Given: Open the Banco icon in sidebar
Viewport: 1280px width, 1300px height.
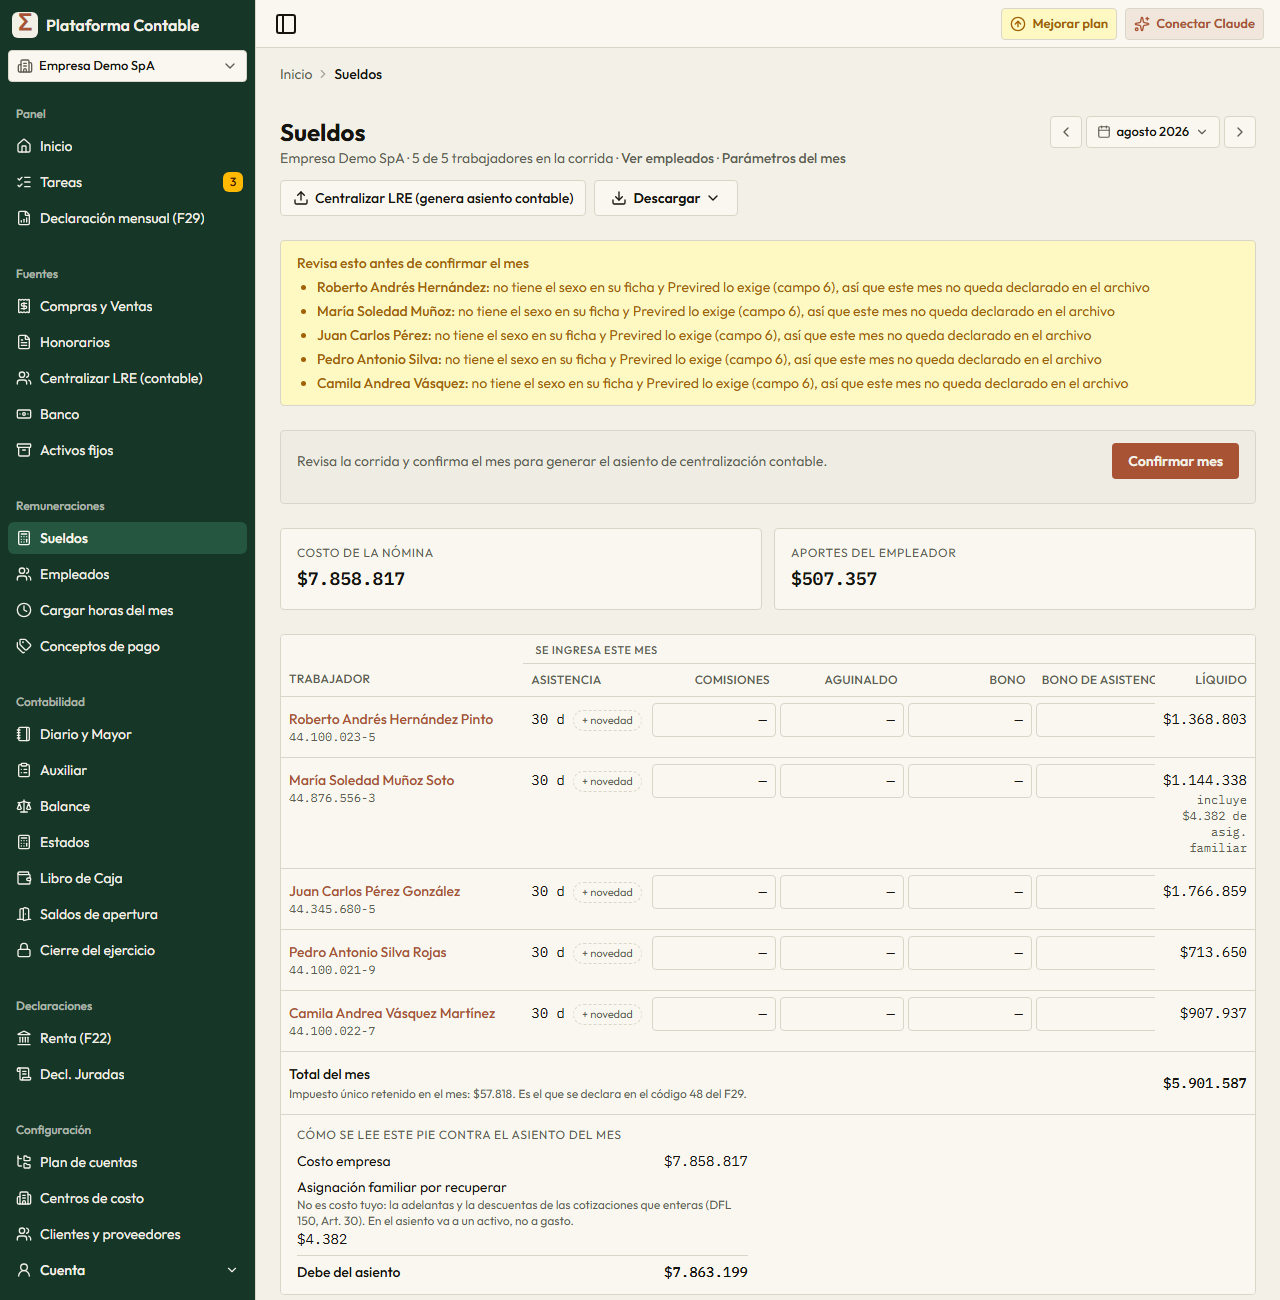Looking at the screenshot, I should coord(24,414).
